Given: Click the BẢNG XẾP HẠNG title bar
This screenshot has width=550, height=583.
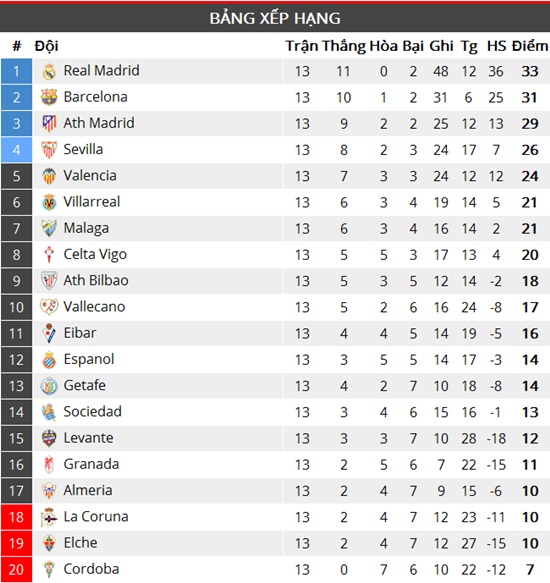Looking at the screenshot, I should coord(275,18).
